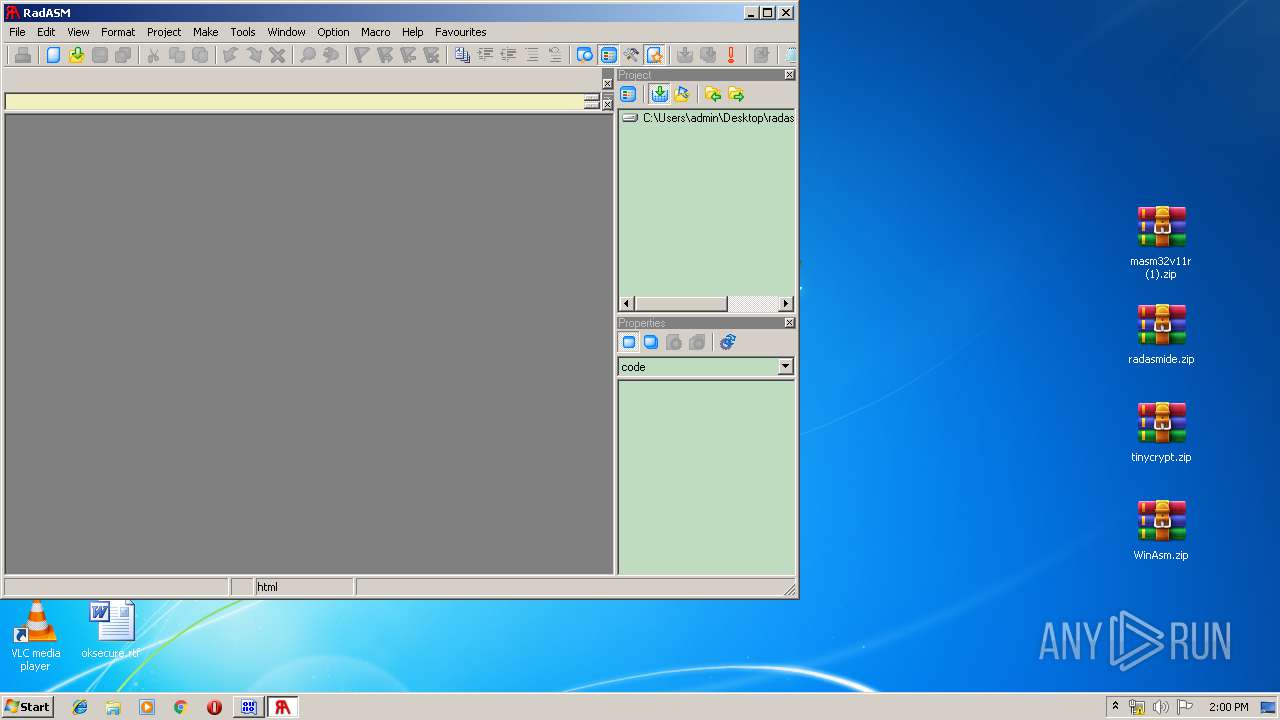
Task: Click the Outdent lines toolbar icon
Action: click(x=508, y=55)
